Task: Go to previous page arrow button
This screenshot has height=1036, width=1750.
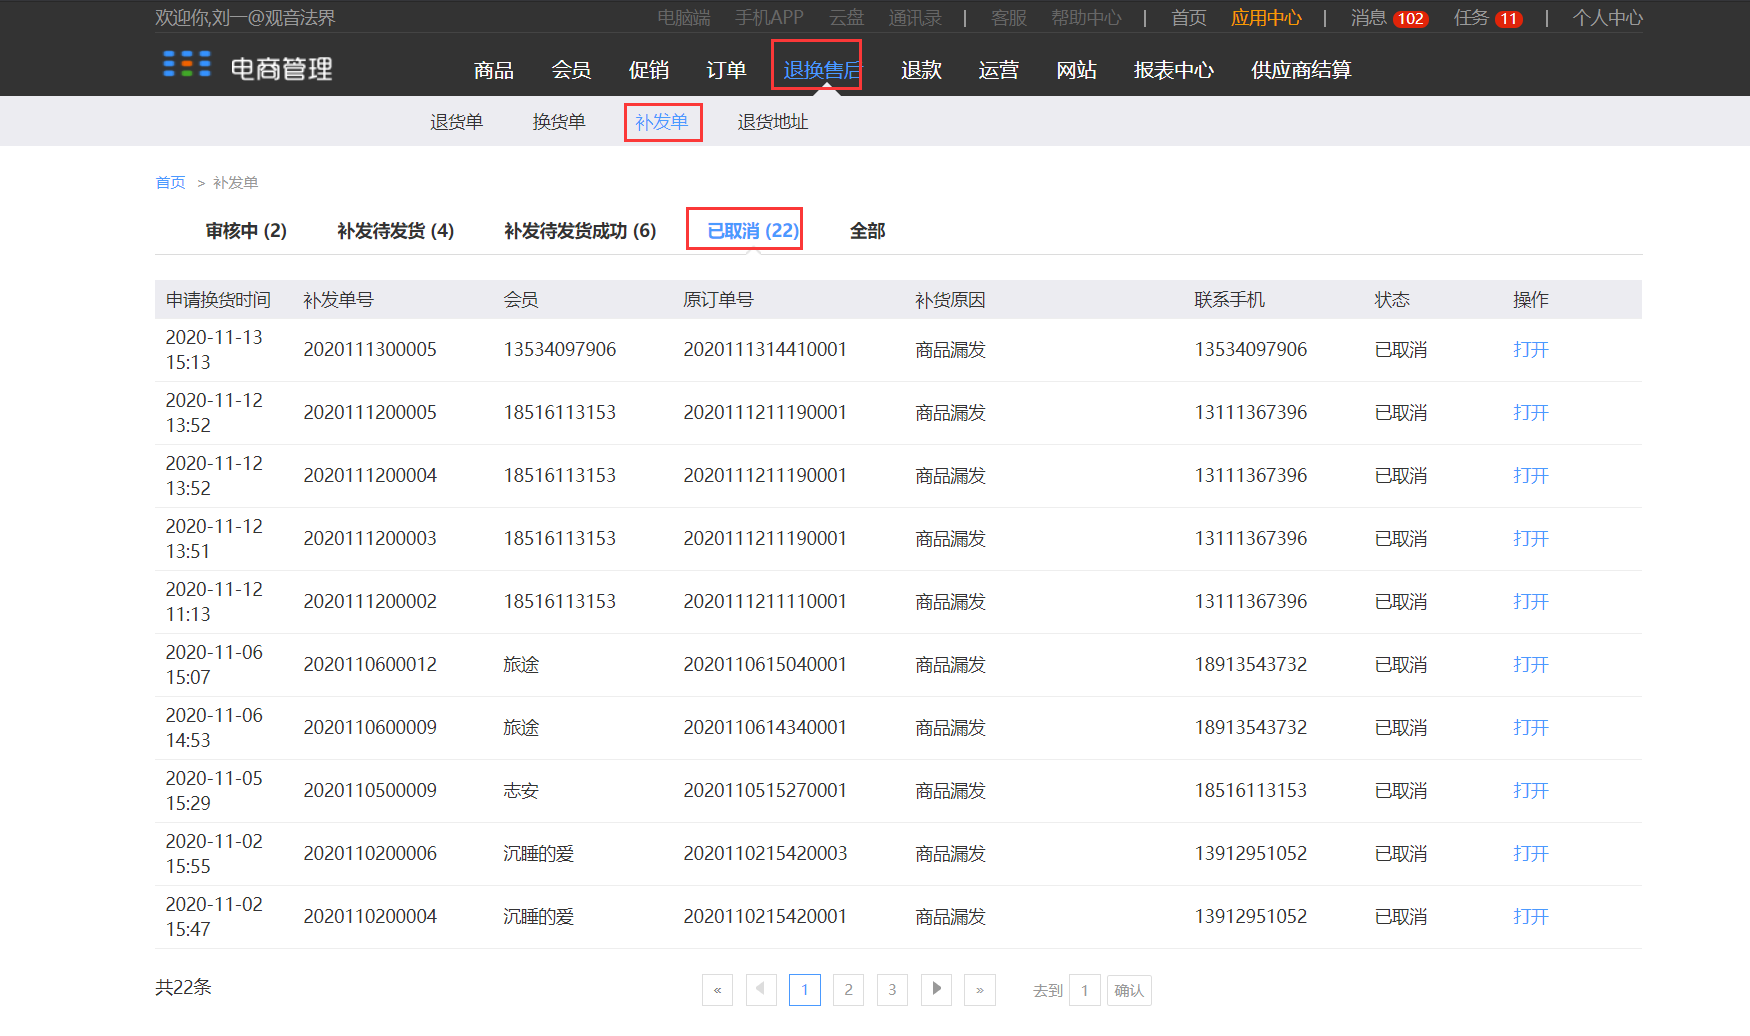Action: (x=761, y=990)
